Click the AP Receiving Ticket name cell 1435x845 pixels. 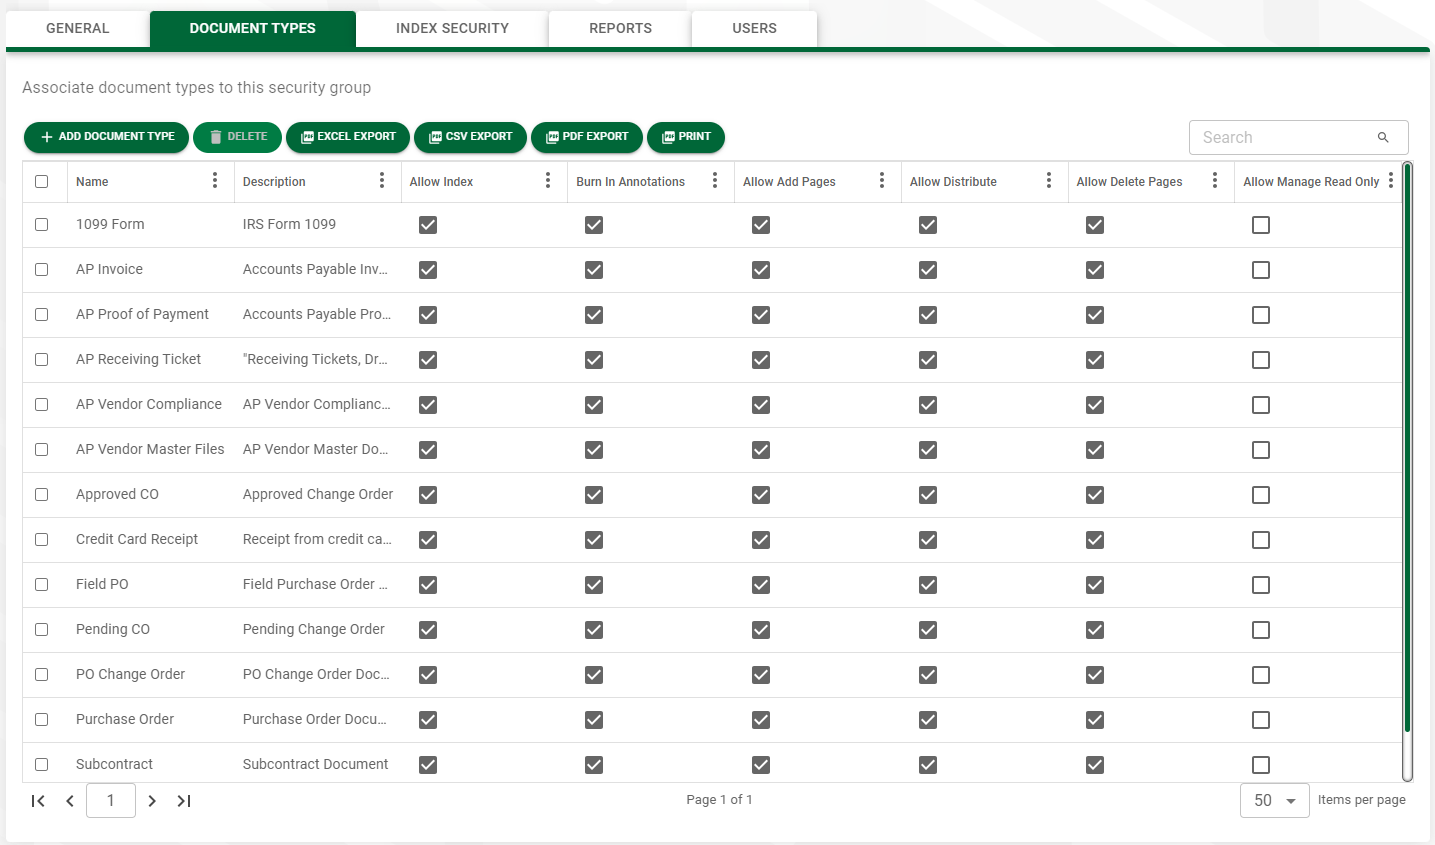tap(138, 359)
